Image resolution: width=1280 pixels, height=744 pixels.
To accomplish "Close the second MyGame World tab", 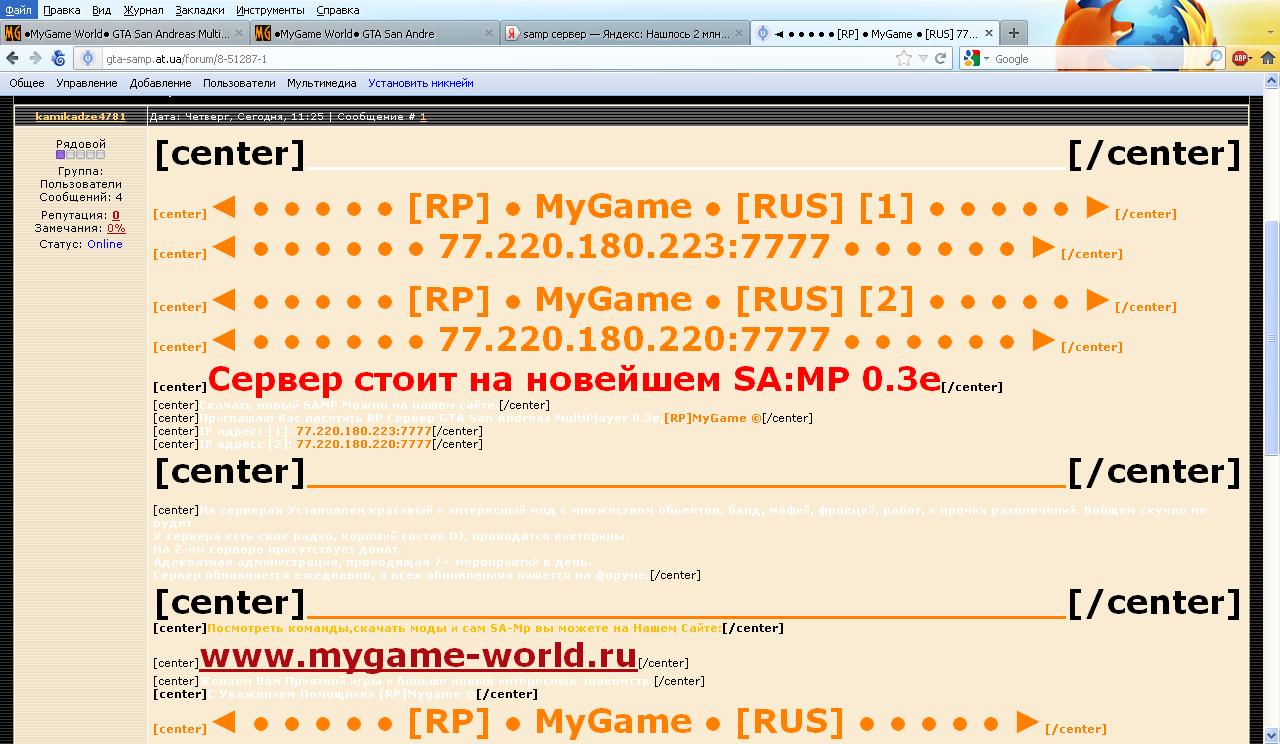I will [490, 33].
